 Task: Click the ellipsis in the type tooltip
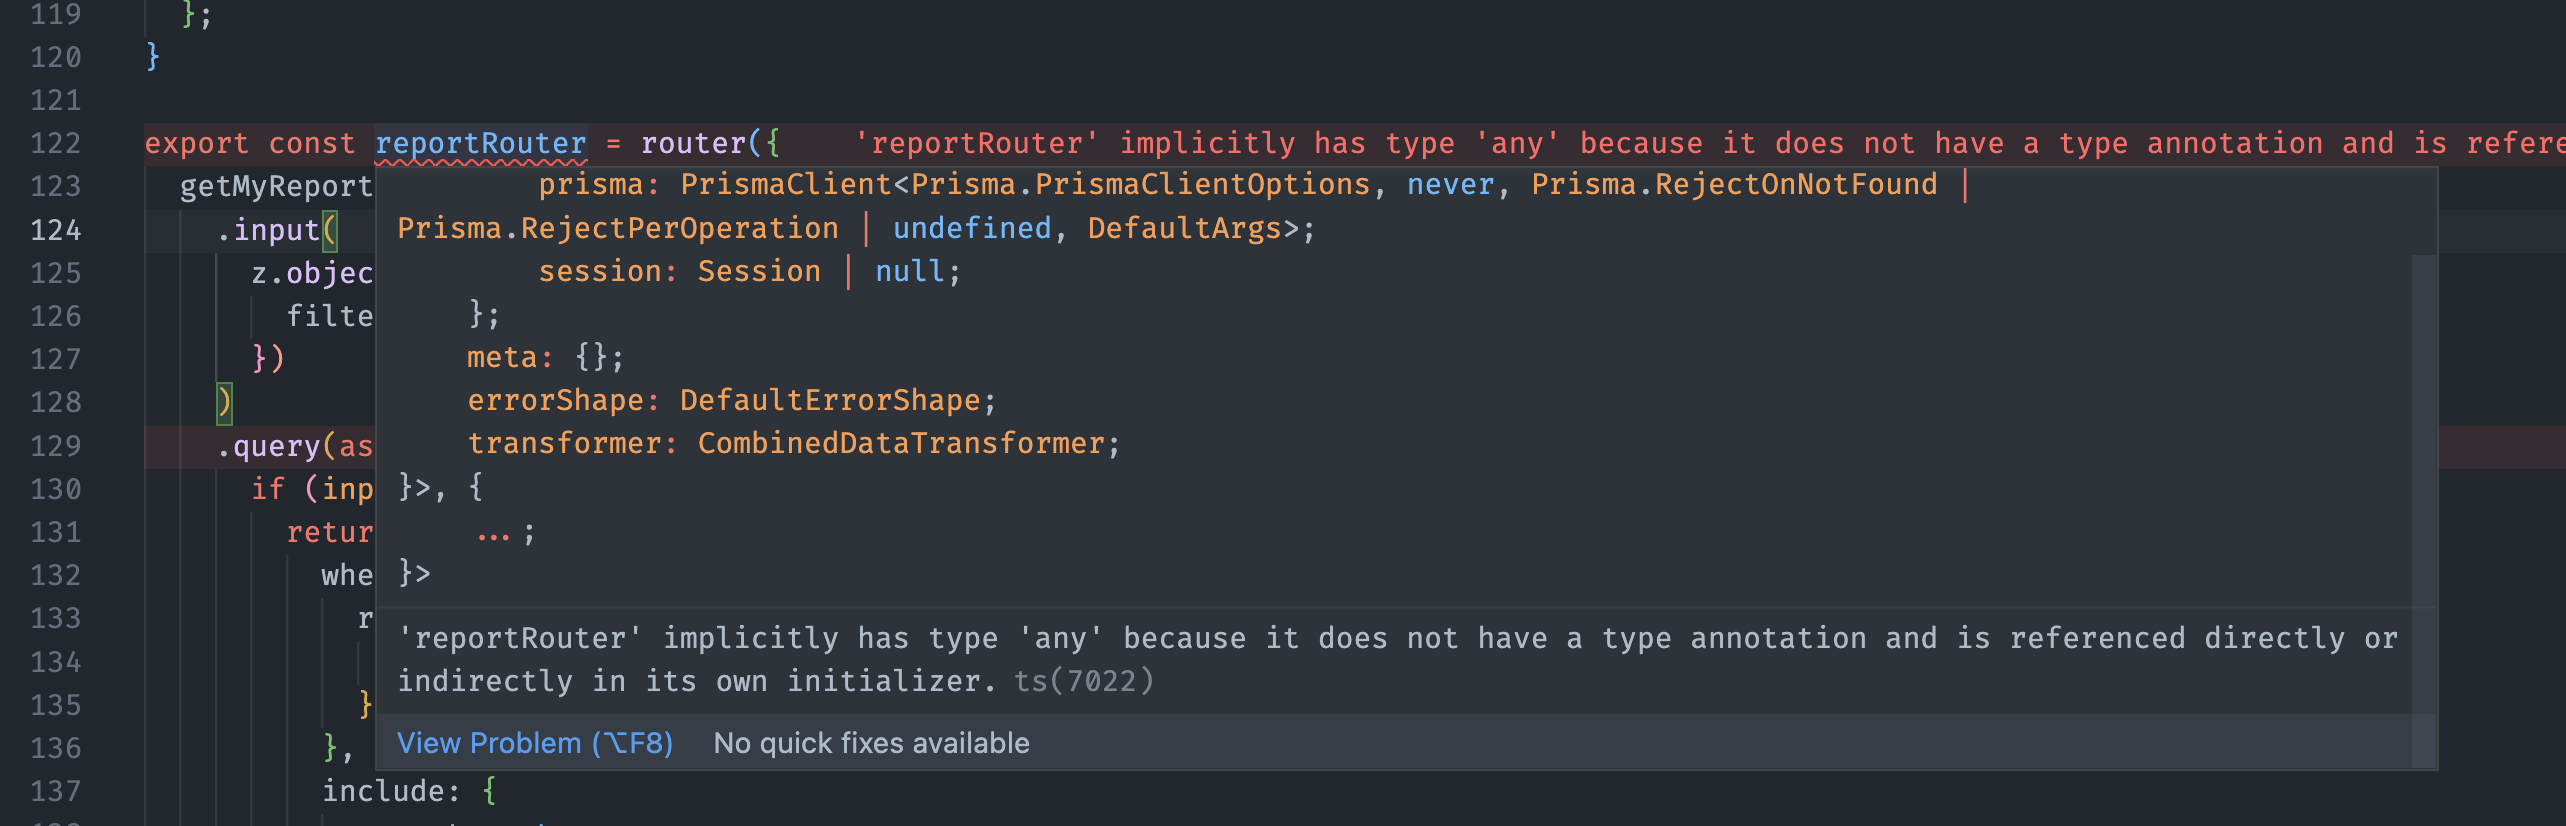click(x=493, y=533)
